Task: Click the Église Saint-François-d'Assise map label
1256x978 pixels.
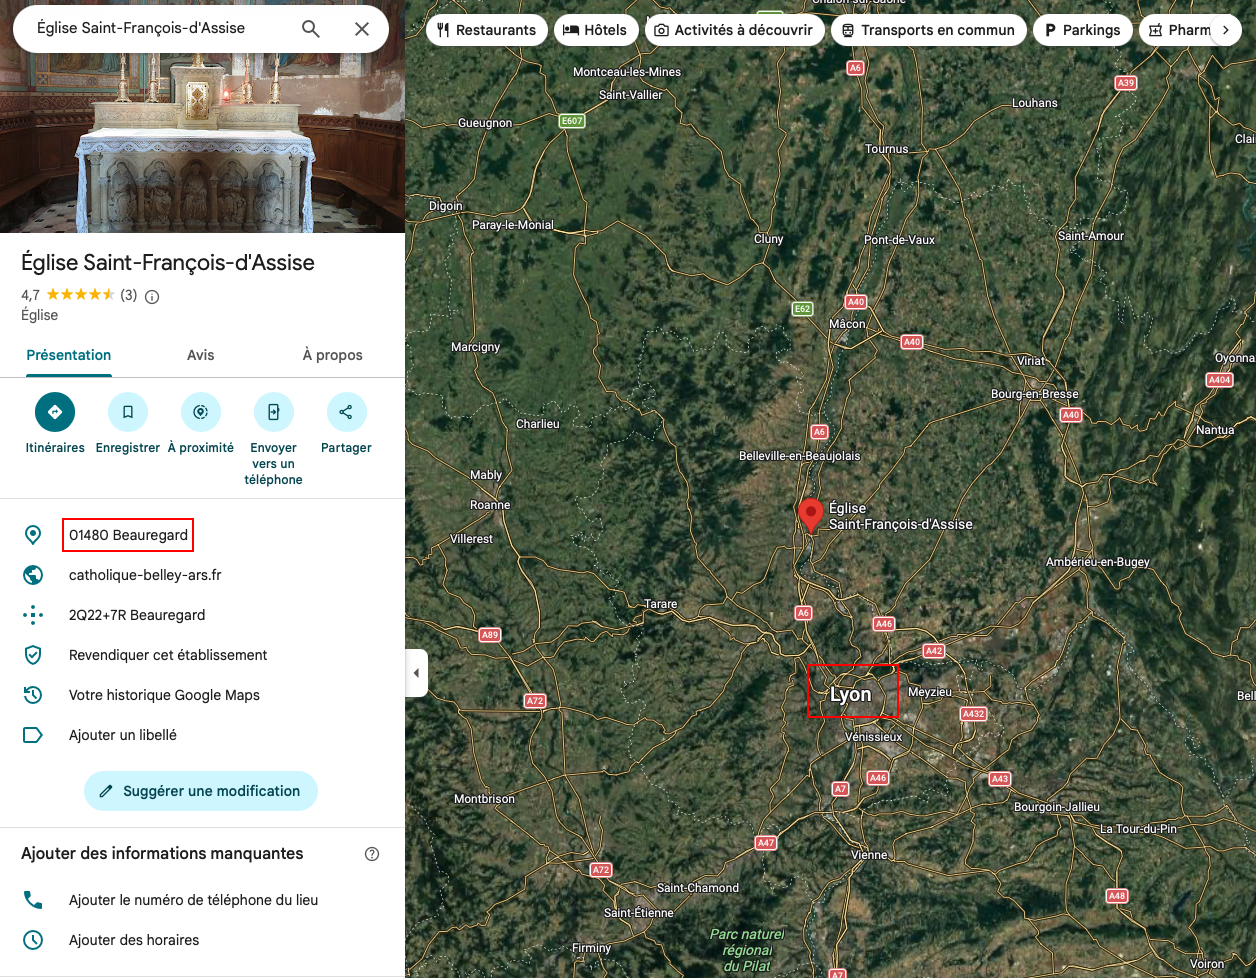Action: [x=901, y=516]
